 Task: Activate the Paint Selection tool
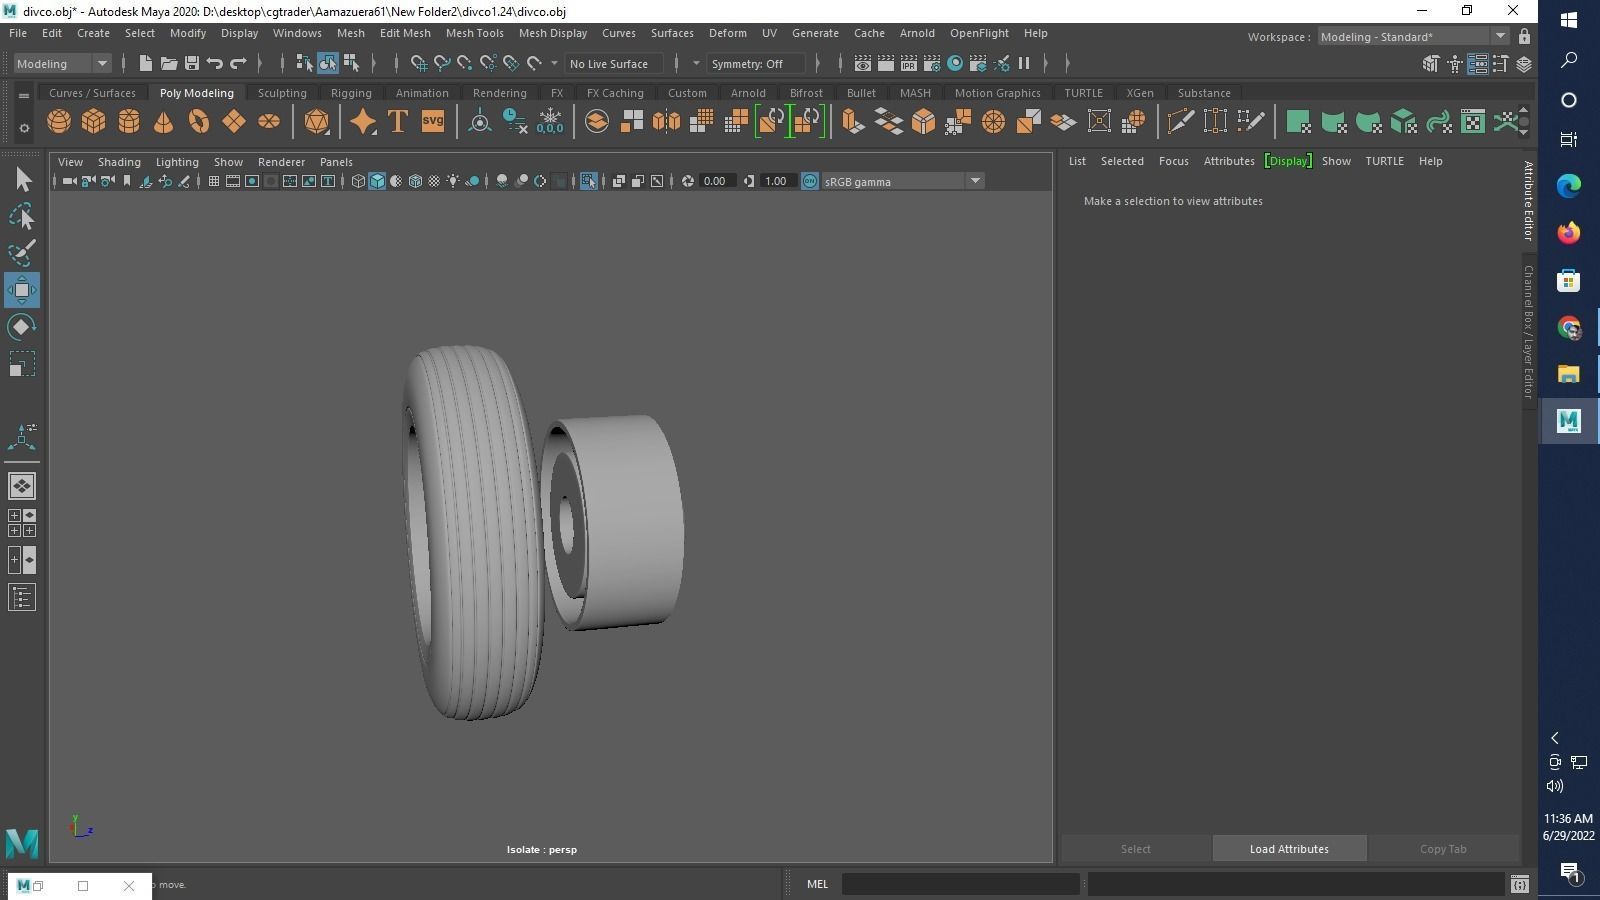(22, 252)
